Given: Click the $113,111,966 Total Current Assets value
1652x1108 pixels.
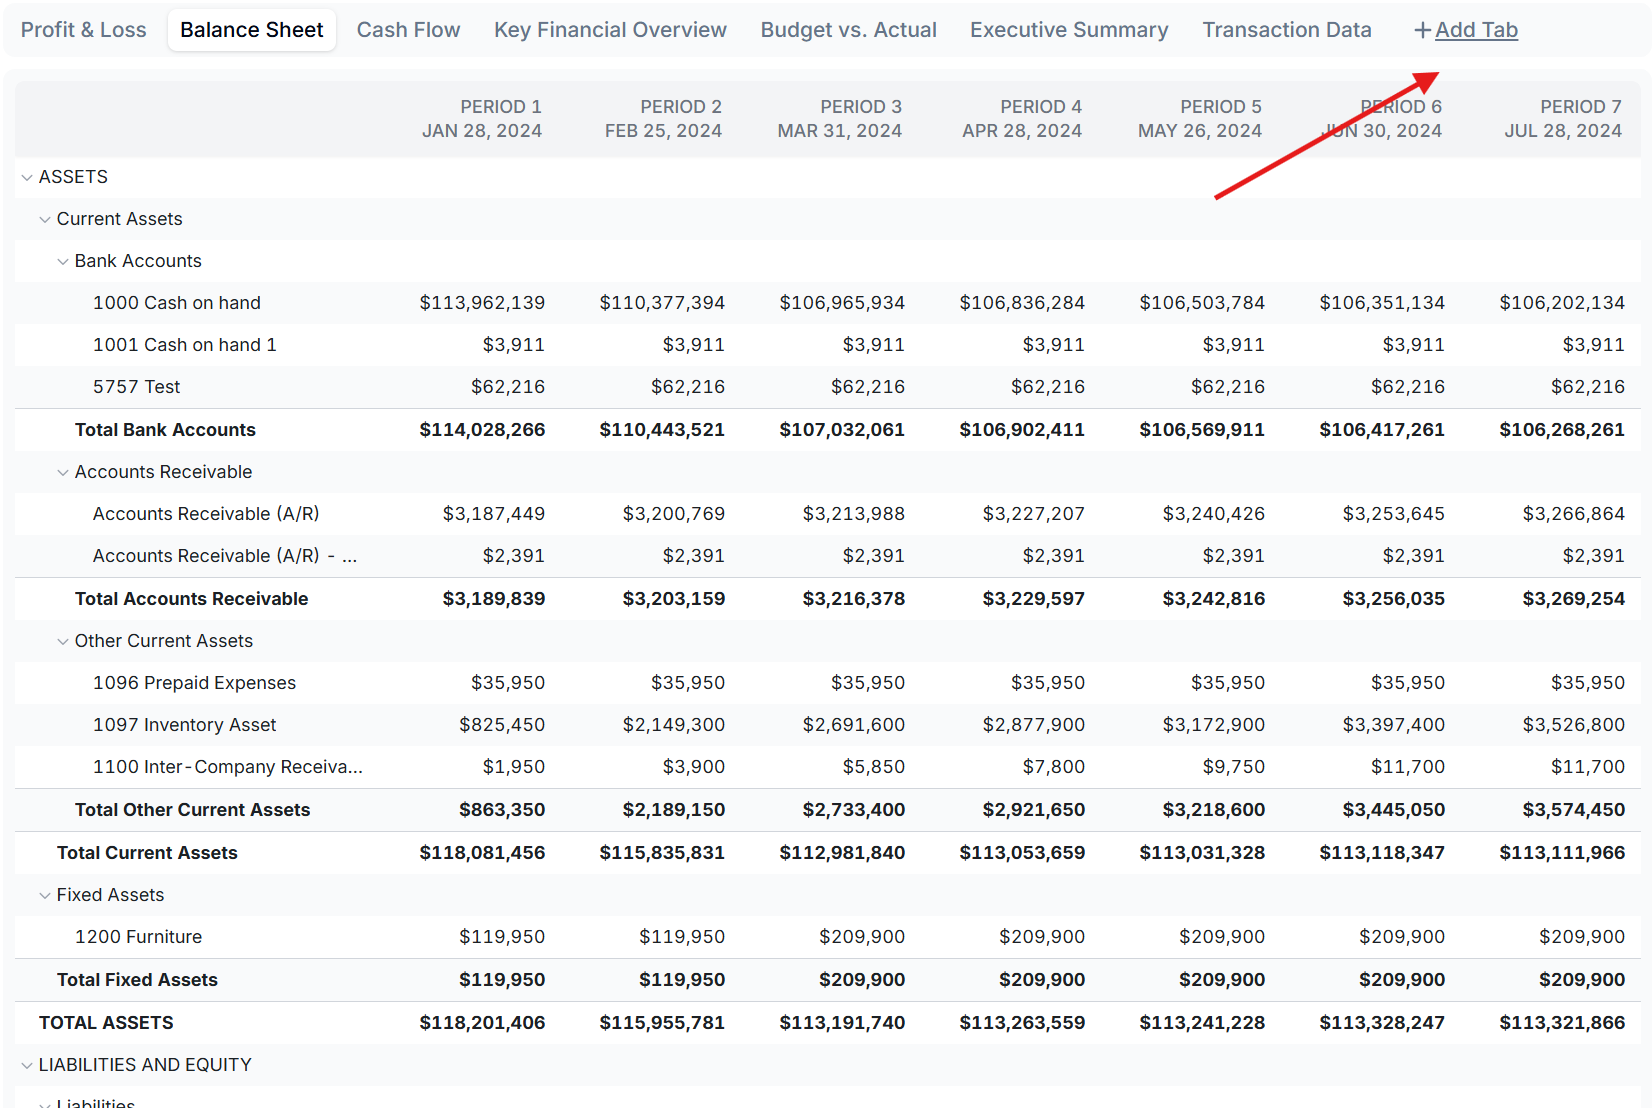Looking at the screenshot, I should pyautogui.click(x=1562, y=853).
